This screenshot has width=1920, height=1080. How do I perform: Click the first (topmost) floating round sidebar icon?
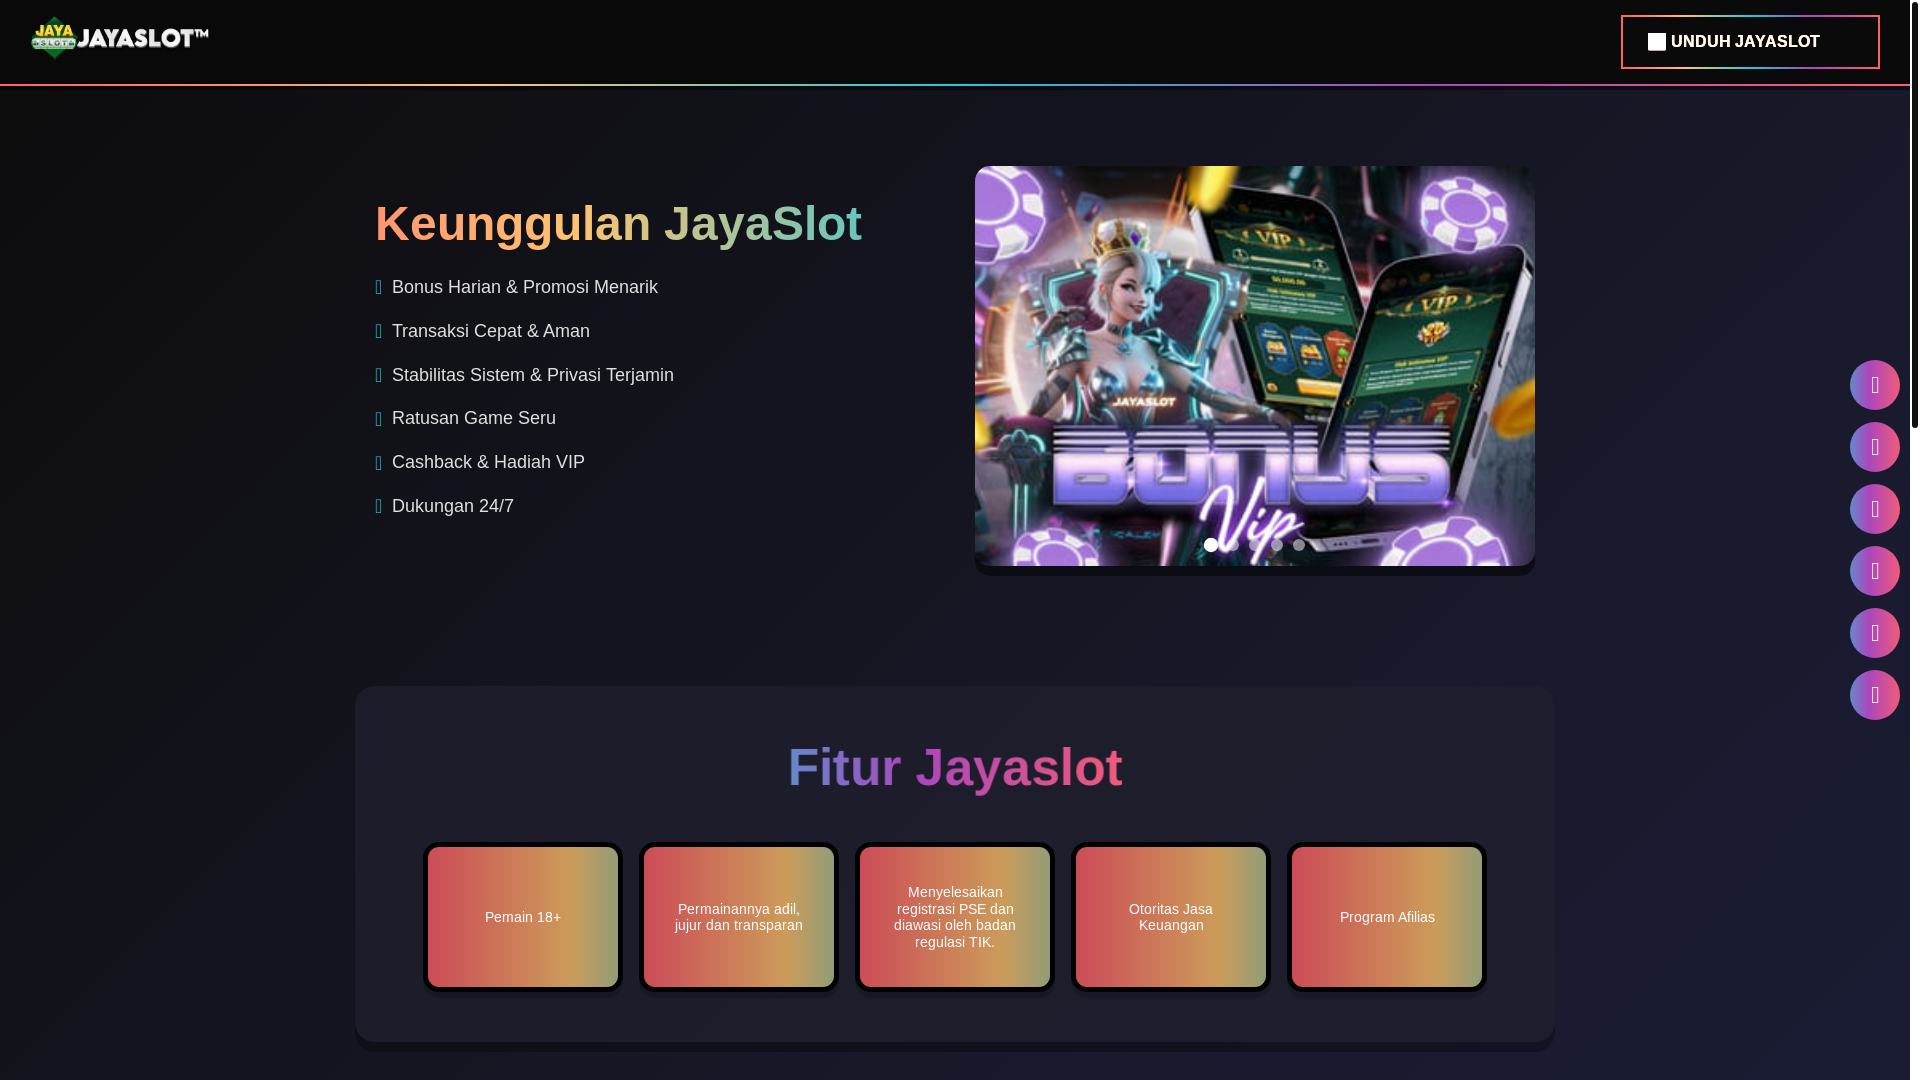(1875, 385)
